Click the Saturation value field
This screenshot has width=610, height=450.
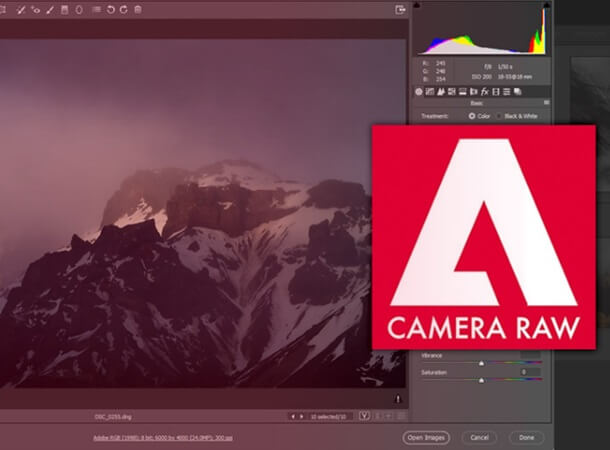click(x=531, y=372)
